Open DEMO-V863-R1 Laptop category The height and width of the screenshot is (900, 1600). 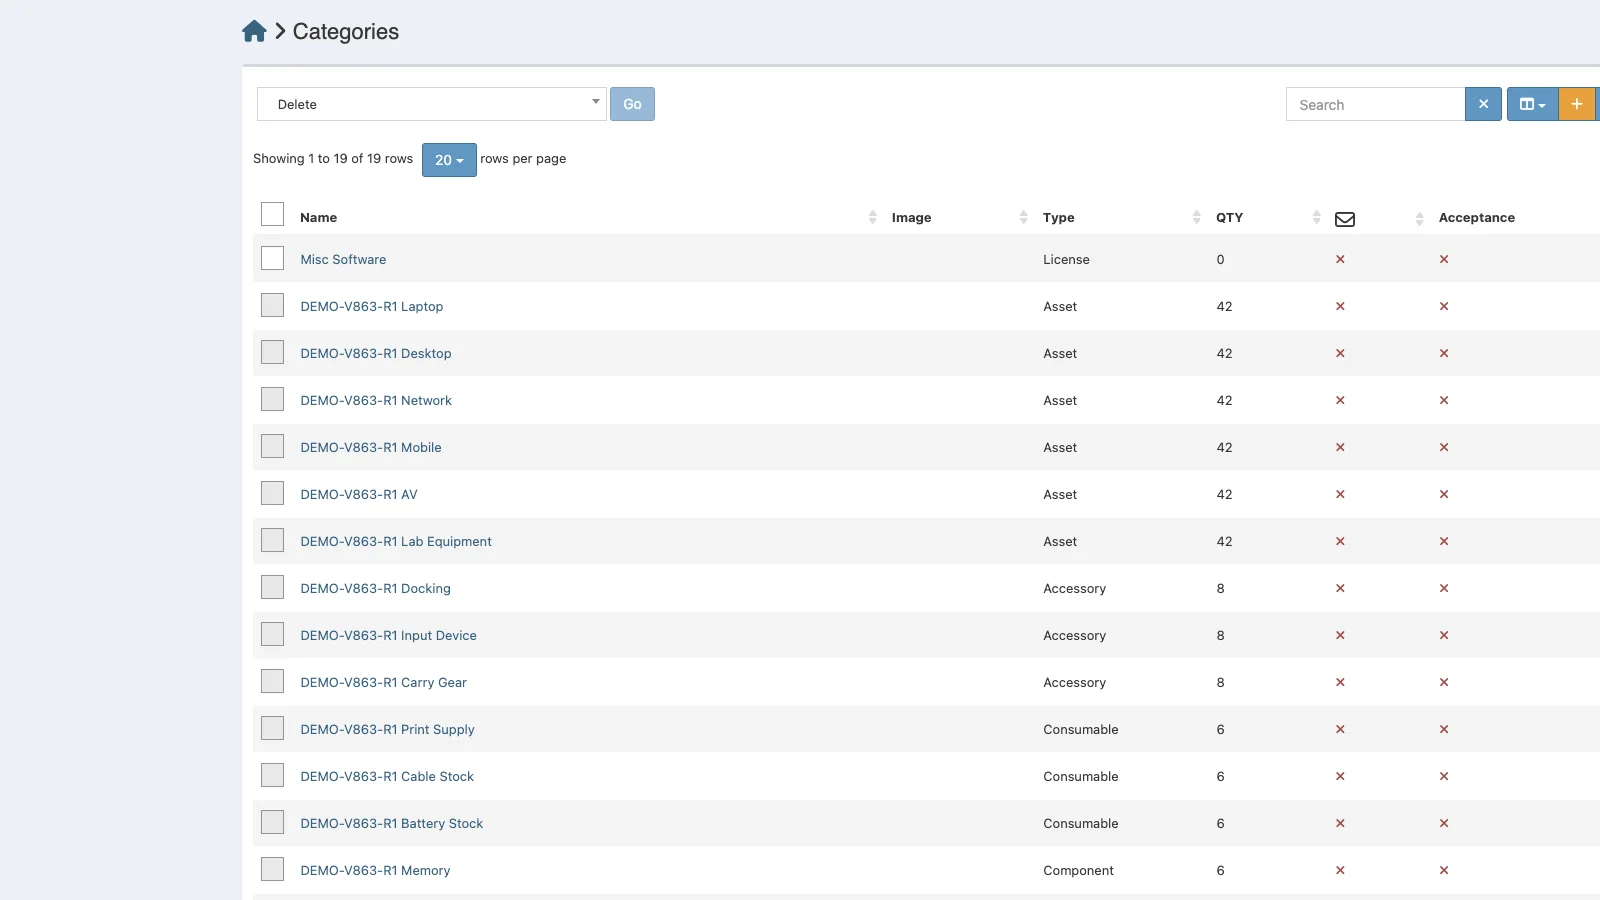(372, 306)
